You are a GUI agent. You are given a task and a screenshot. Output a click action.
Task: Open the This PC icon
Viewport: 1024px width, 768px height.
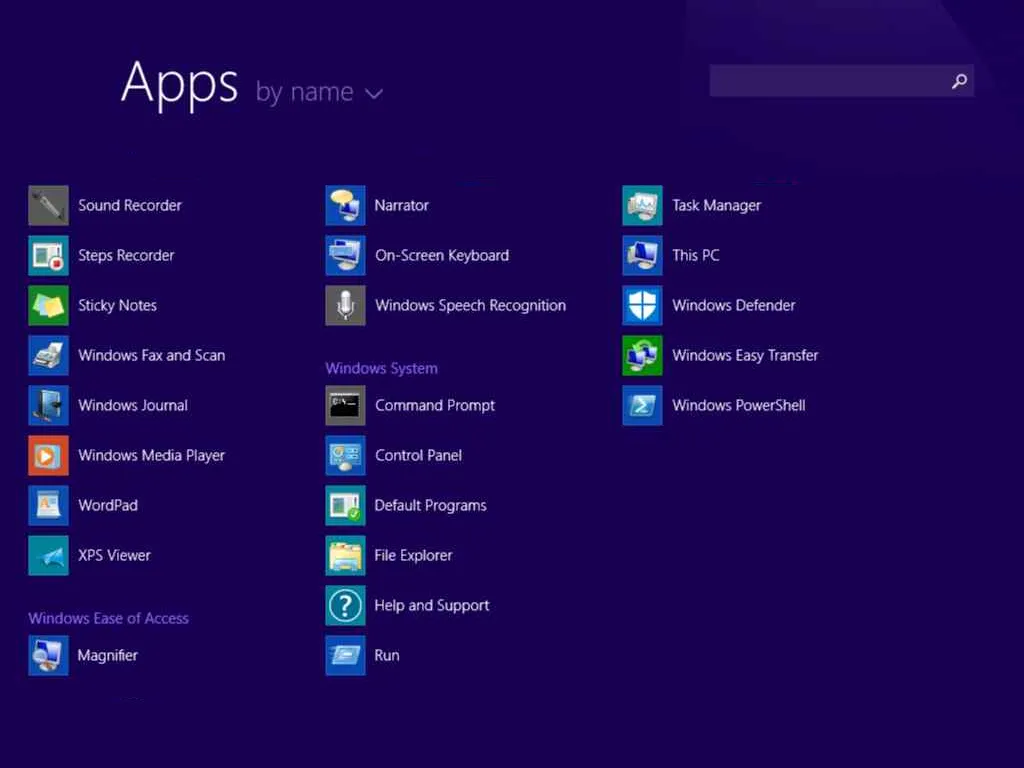[643, 255]
